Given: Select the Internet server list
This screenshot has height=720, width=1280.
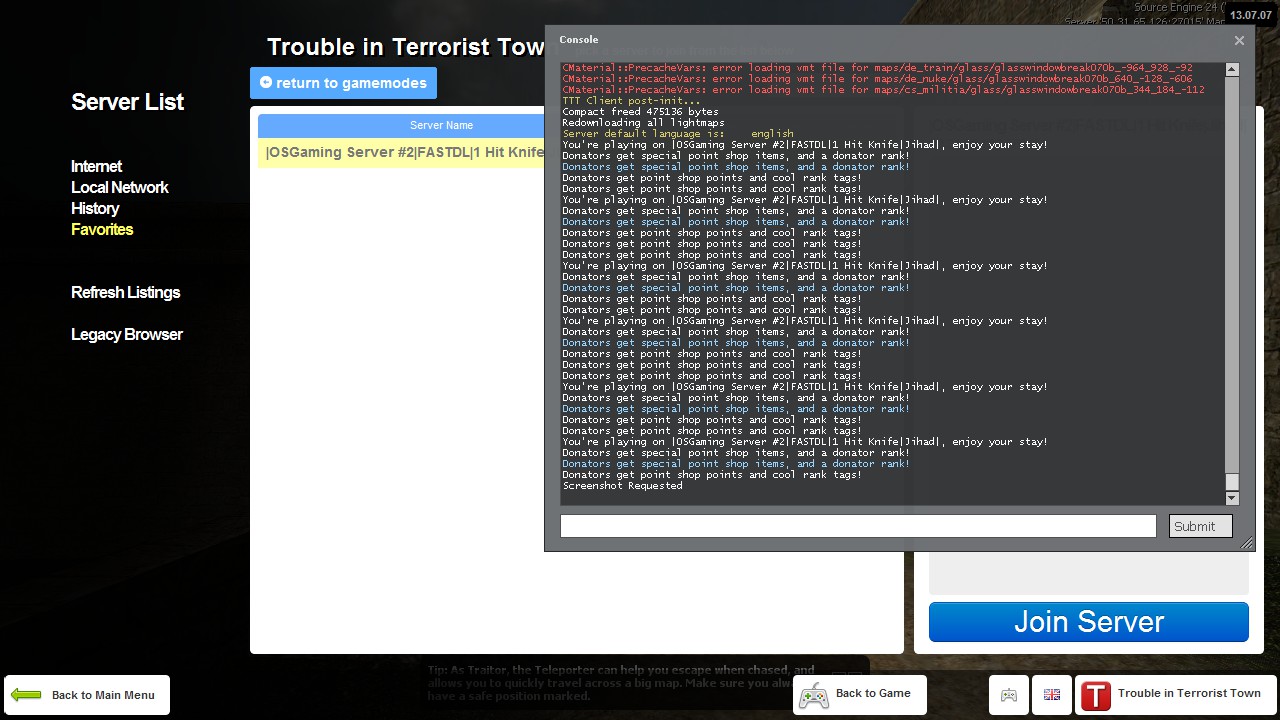Looking at the screenshot, I should 96,166.
